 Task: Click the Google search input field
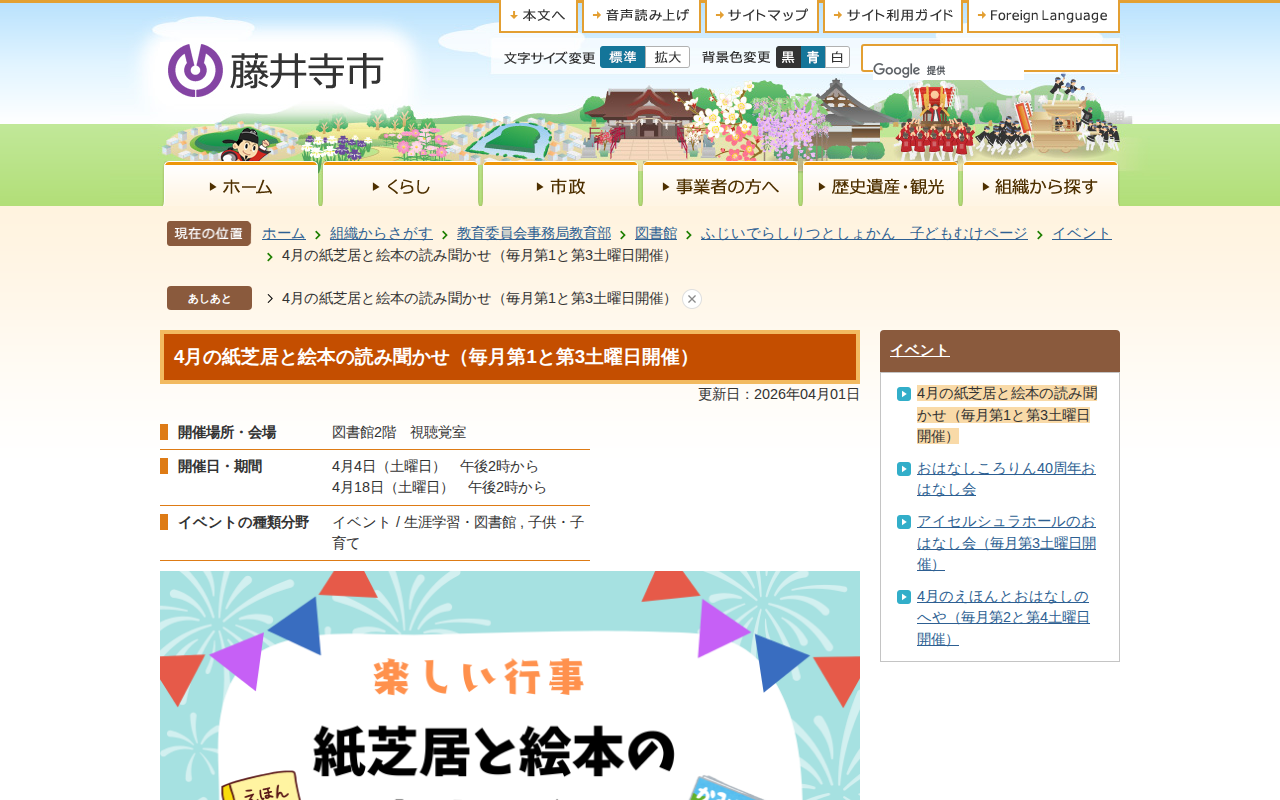coord(989,58)
